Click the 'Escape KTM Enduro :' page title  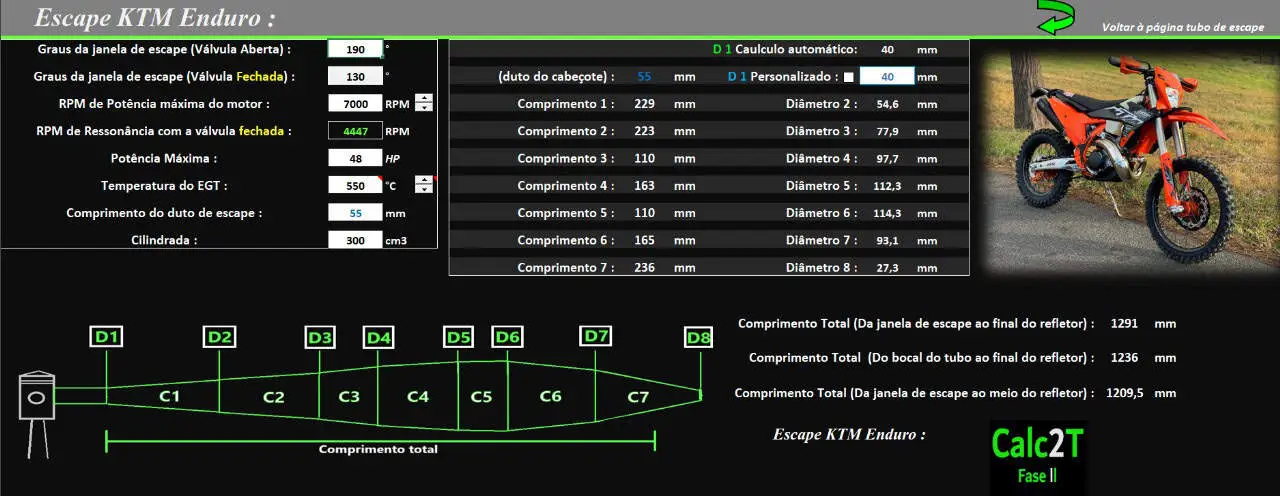point(155,18)
